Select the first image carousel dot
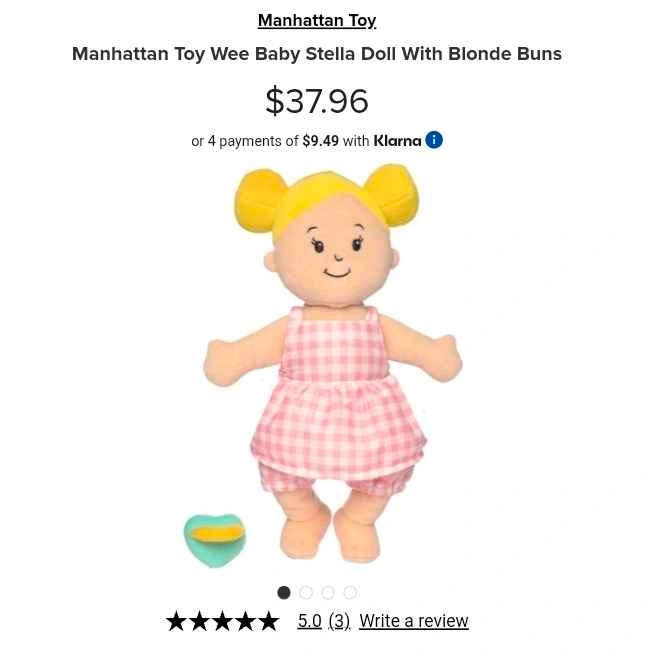The width and height of the screenshot is (651, 650). pos(284,592)
